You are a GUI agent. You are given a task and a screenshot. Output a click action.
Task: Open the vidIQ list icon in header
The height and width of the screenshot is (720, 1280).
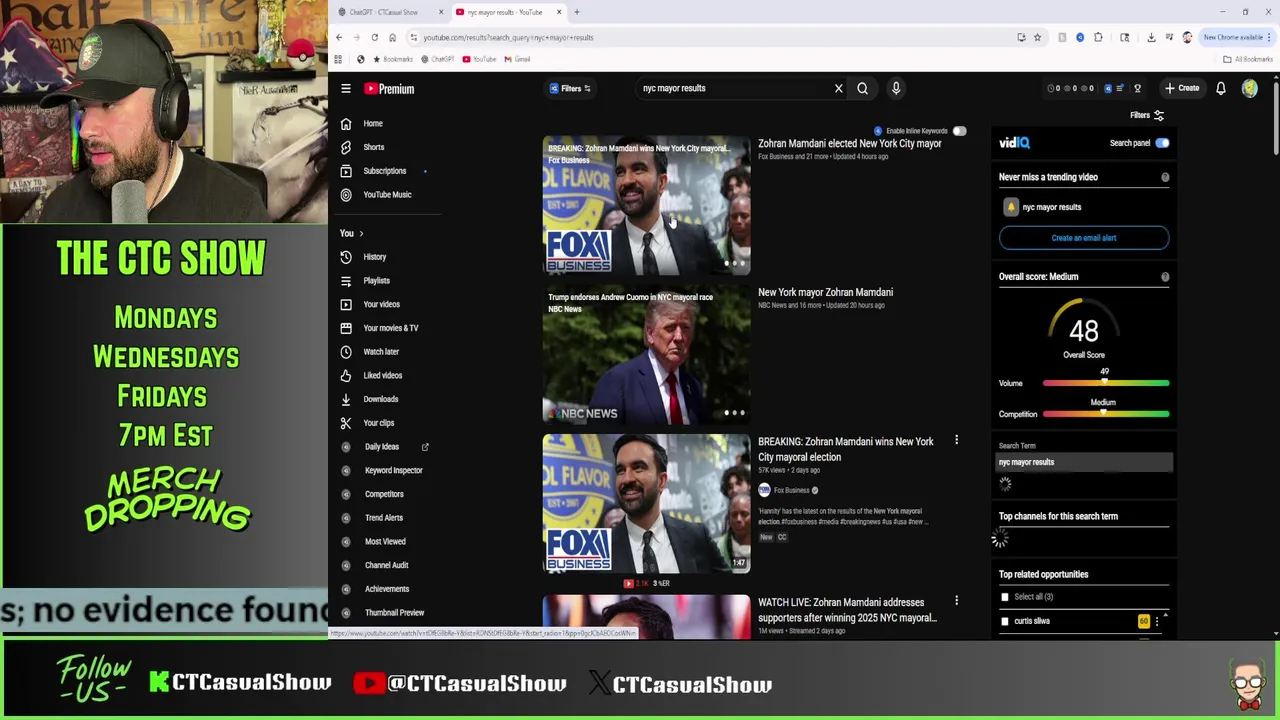pyautogui.click(x=1121, y=88)
